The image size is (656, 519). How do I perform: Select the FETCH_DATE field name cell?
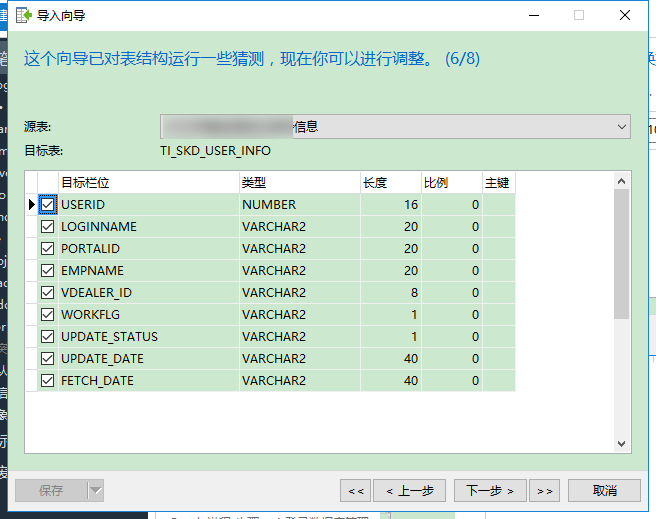[149, 381]
